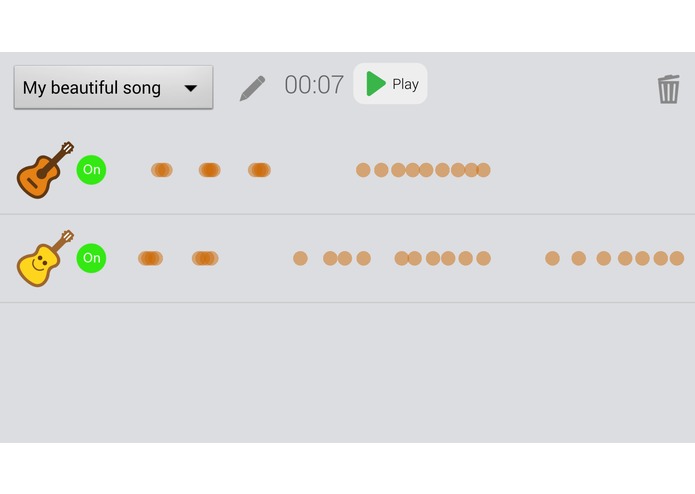Click the 00:07 time display
Viewport: 695px width, 494px height.
click(x=314, y=85)
